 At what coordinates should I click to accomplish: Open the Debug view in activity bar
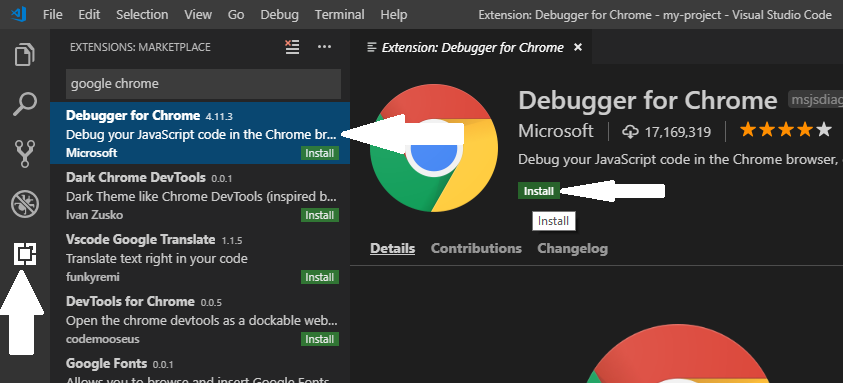[25, 204]
